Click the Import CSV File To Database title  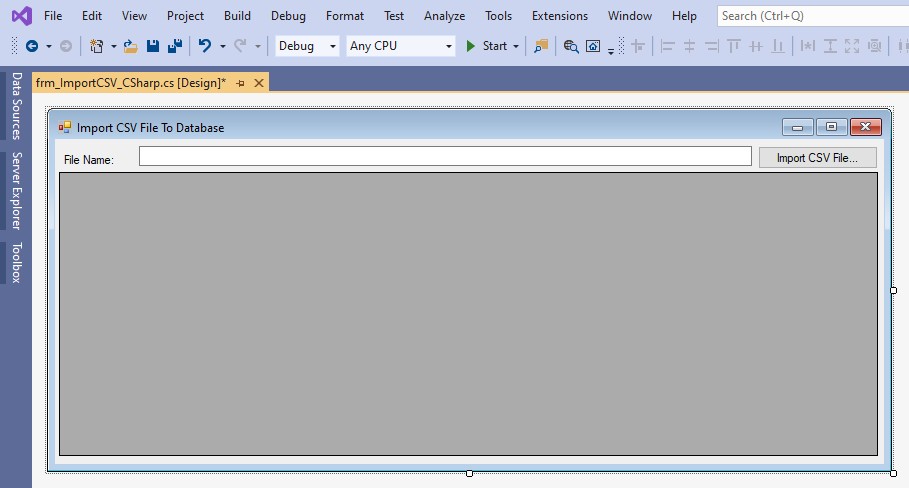150,128
